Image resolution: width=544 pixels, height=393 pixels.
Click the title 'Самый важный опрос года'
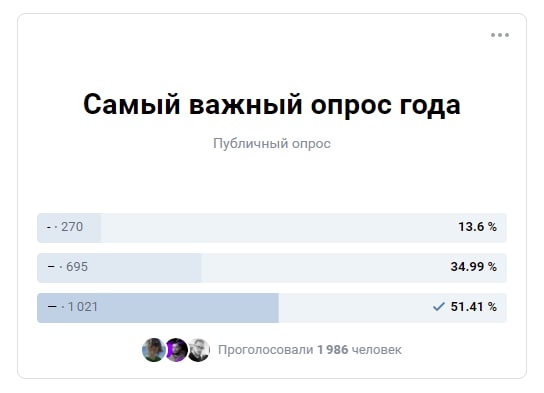click(x=272, y=104)
